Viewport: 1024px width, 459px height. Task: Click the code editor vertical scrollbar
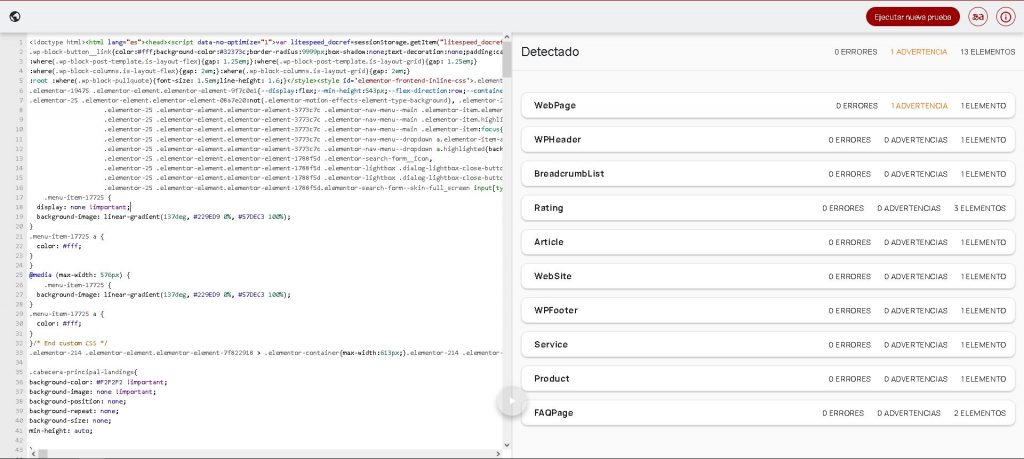(x=506, y=60)
